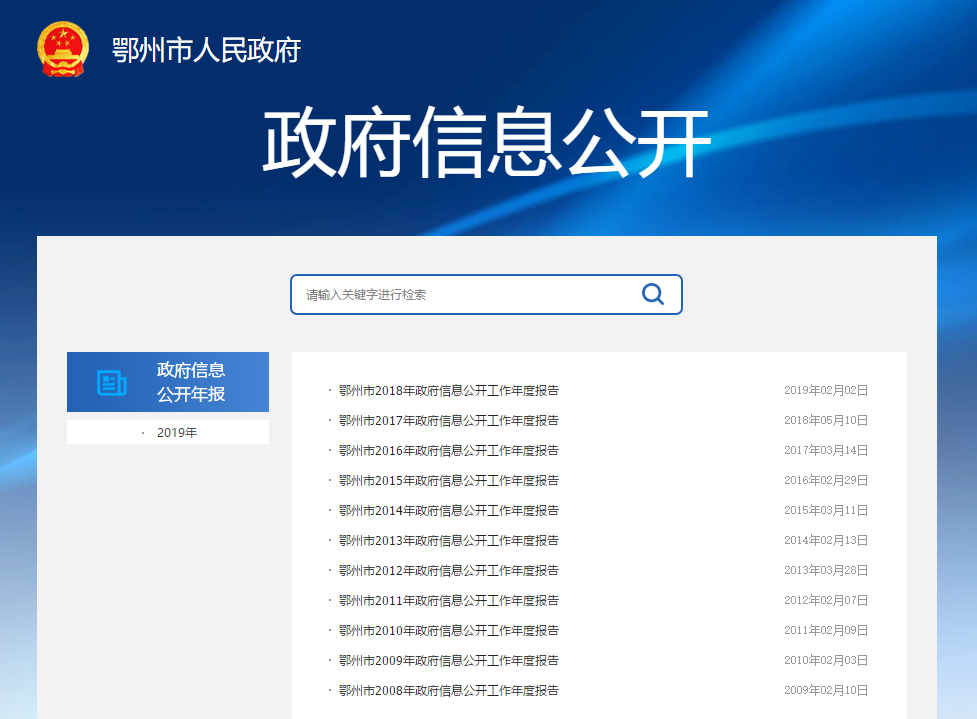
Task: Click the magnifier search icon
Action: click(652, 294)
